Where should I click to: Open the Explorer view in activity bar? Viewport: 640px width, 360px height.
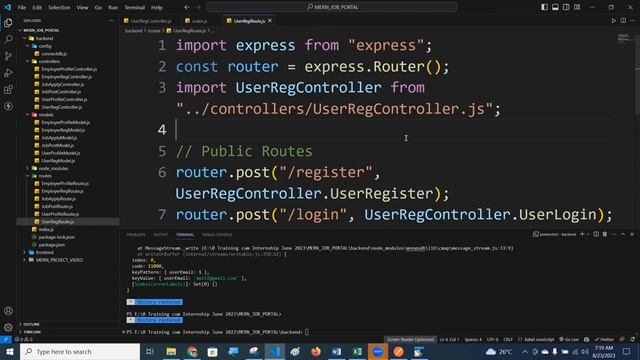coord(8,23)
